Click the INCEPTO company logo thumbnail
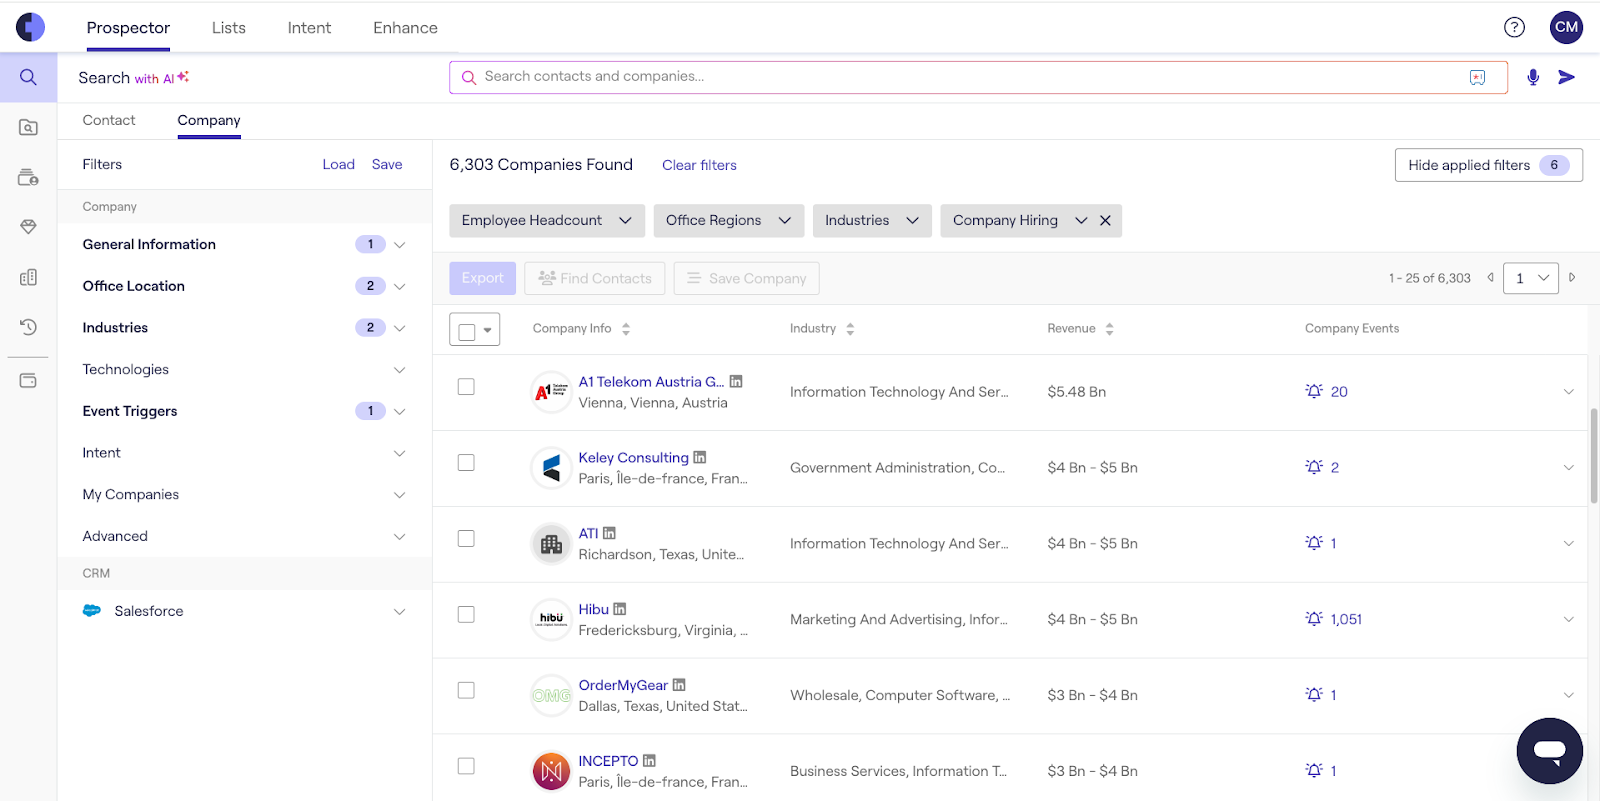 pos(551,771)
